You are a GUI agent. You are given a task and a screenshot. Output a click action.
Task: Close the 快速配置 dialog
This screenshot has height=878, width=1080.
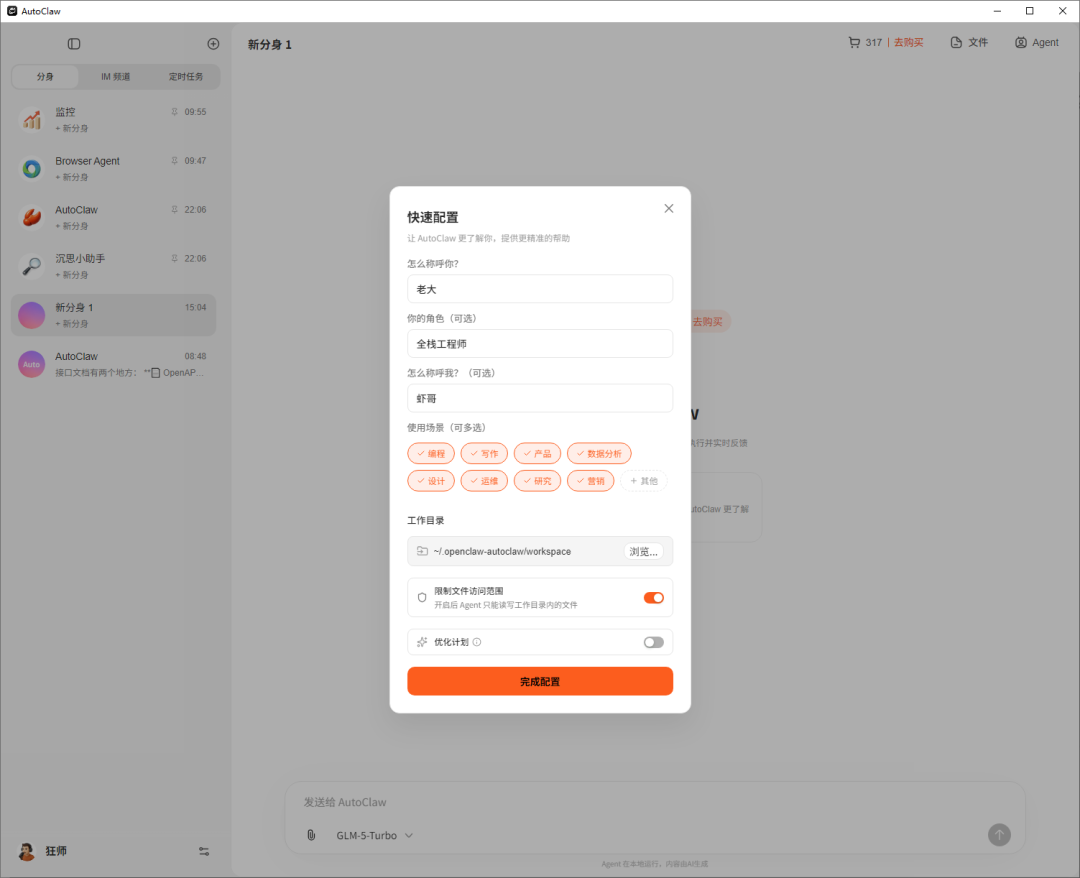[669, 209]
